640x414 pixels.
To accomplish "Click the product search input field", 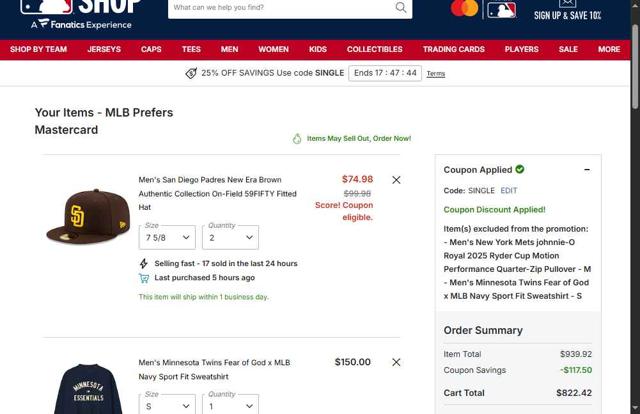I will point(282,7).
